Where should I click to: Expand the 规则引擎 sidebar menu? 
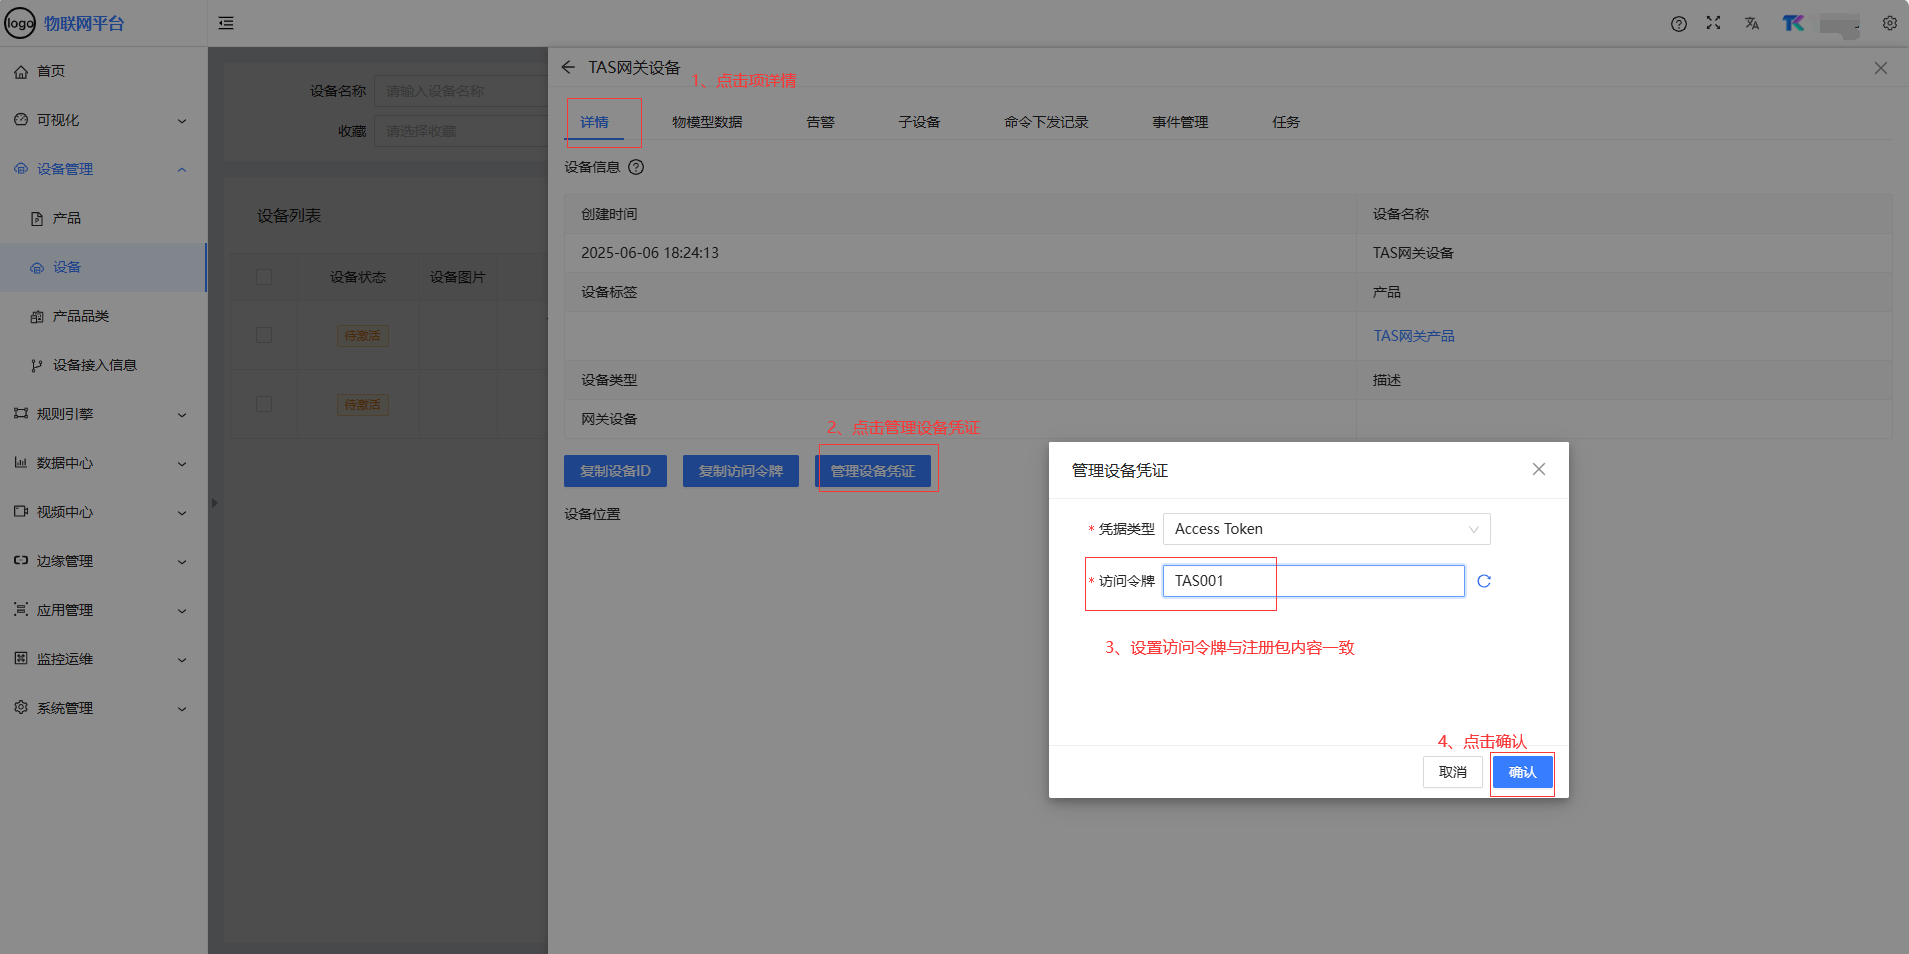100,414
